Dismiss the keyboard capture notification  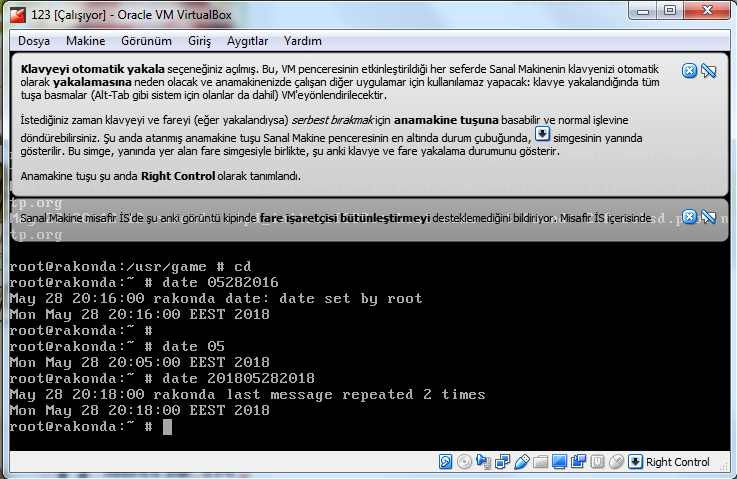pyautogui.click(x=689, y=71)
